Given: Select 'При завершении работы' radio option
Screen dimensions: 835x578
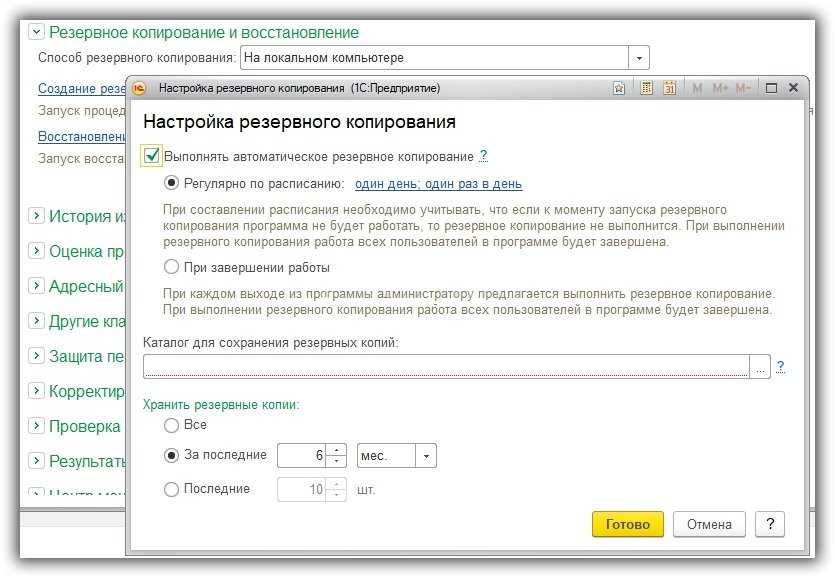Looking at the screenshot, I should (x=172, y=267).
